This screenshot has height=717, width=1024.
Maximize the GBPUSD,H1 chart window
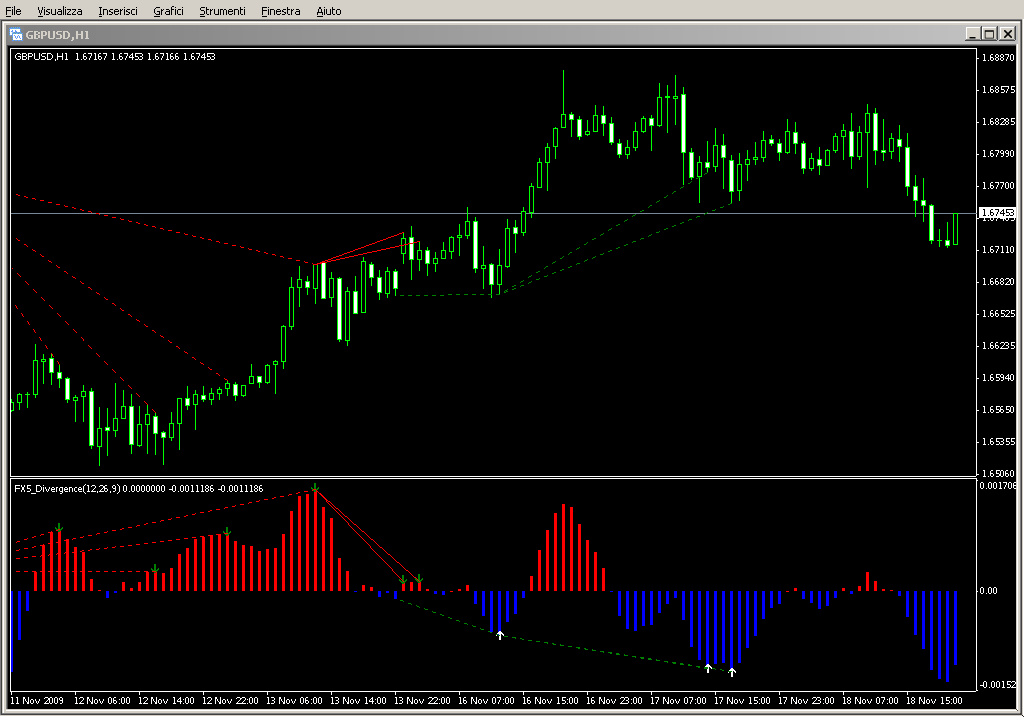coord(989,34)
